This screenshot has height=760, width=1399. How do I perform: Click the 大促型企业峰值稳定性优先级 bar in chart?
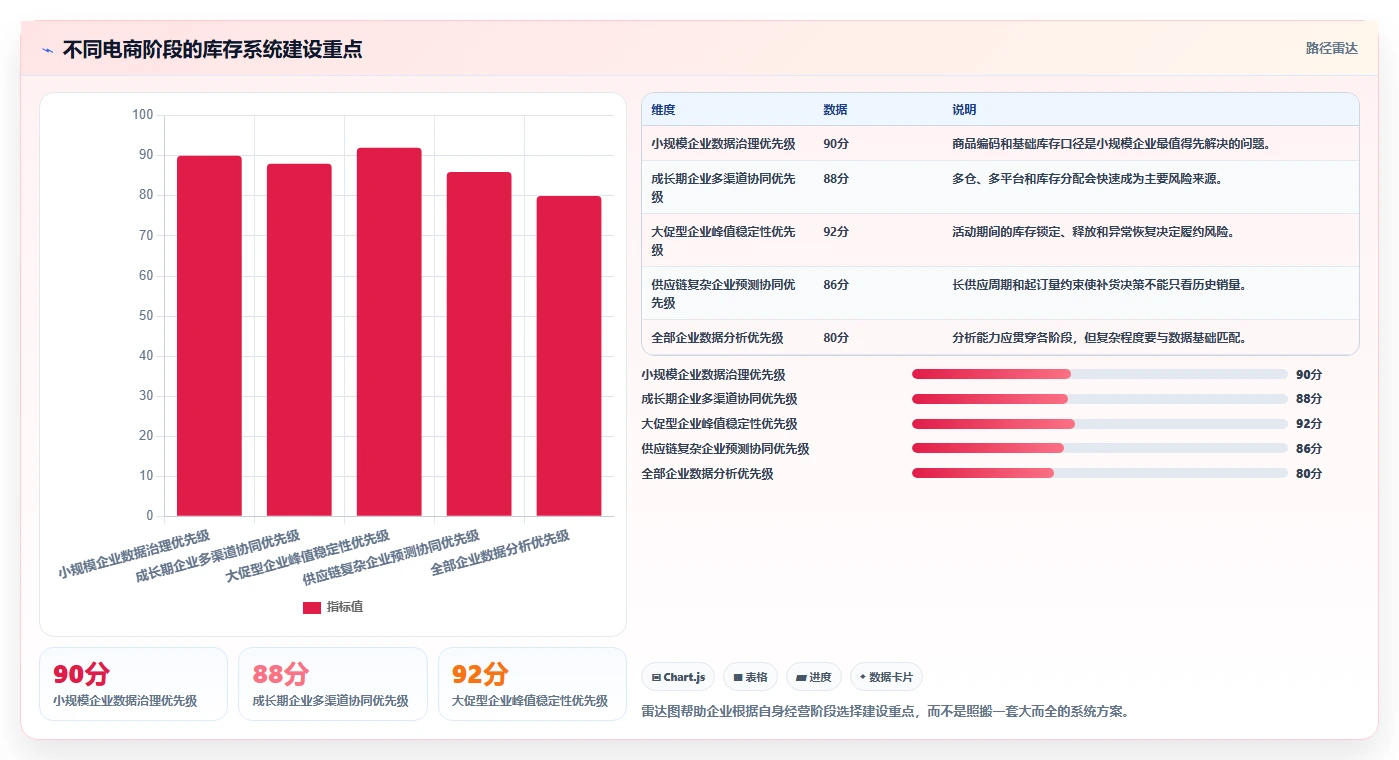click(389, 332)
